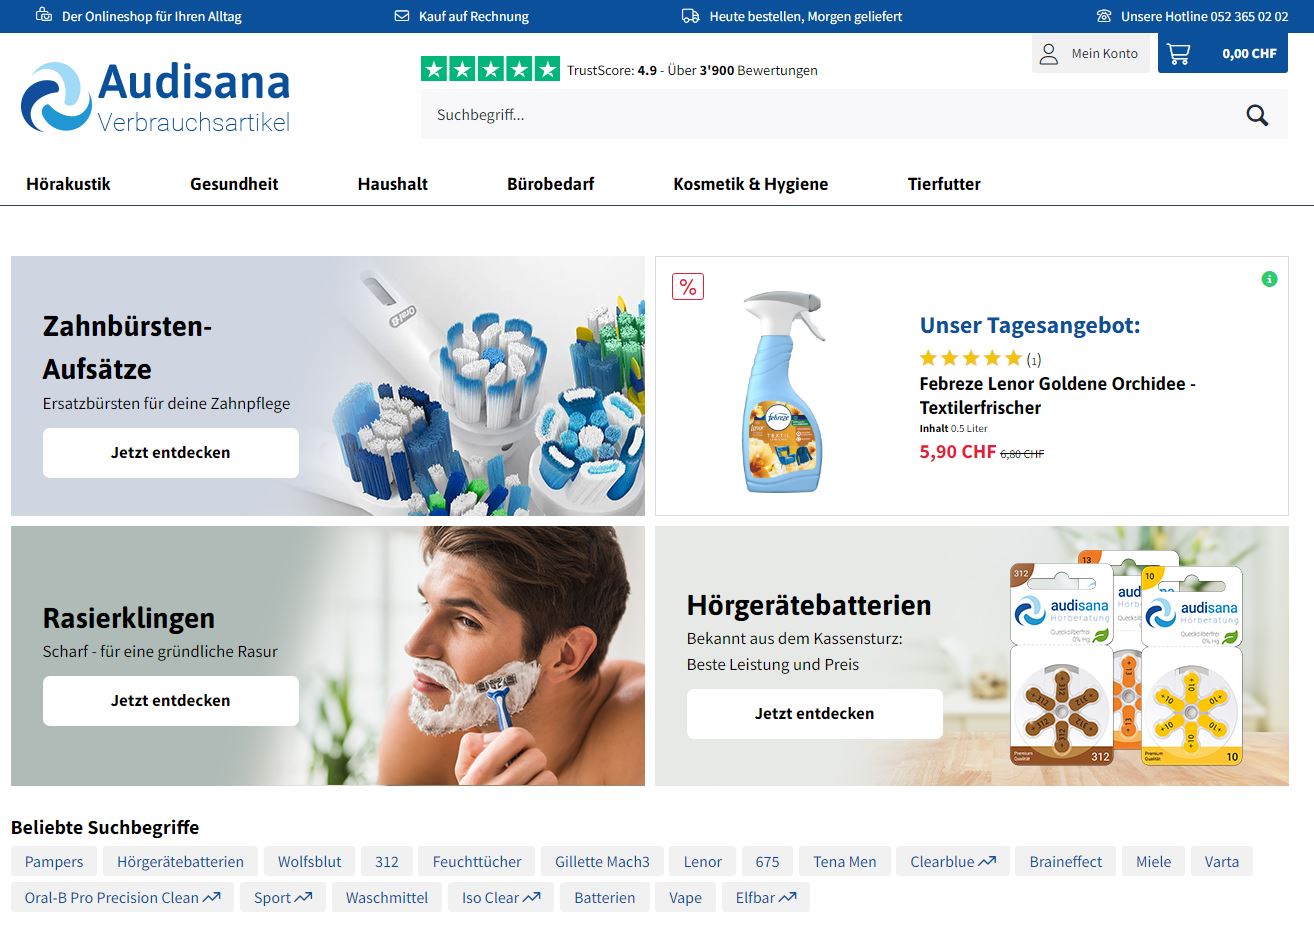1314x925 pixels.
Task: Click the red percent discount badge
Action: point(688,287)
